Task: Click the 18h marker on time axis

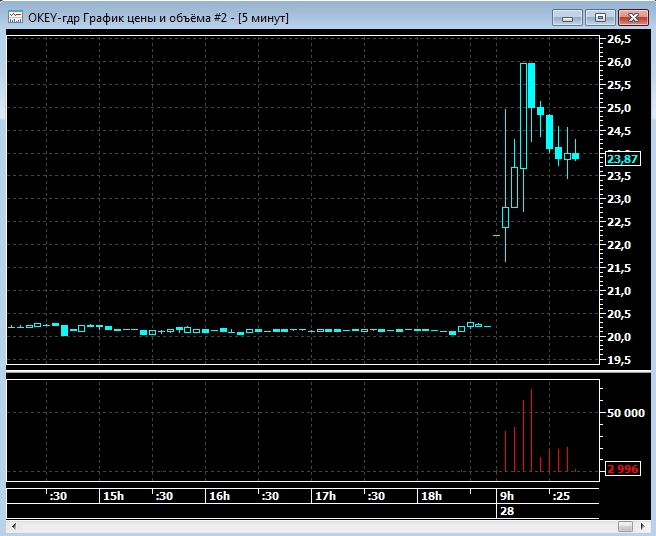Action: 431,496
